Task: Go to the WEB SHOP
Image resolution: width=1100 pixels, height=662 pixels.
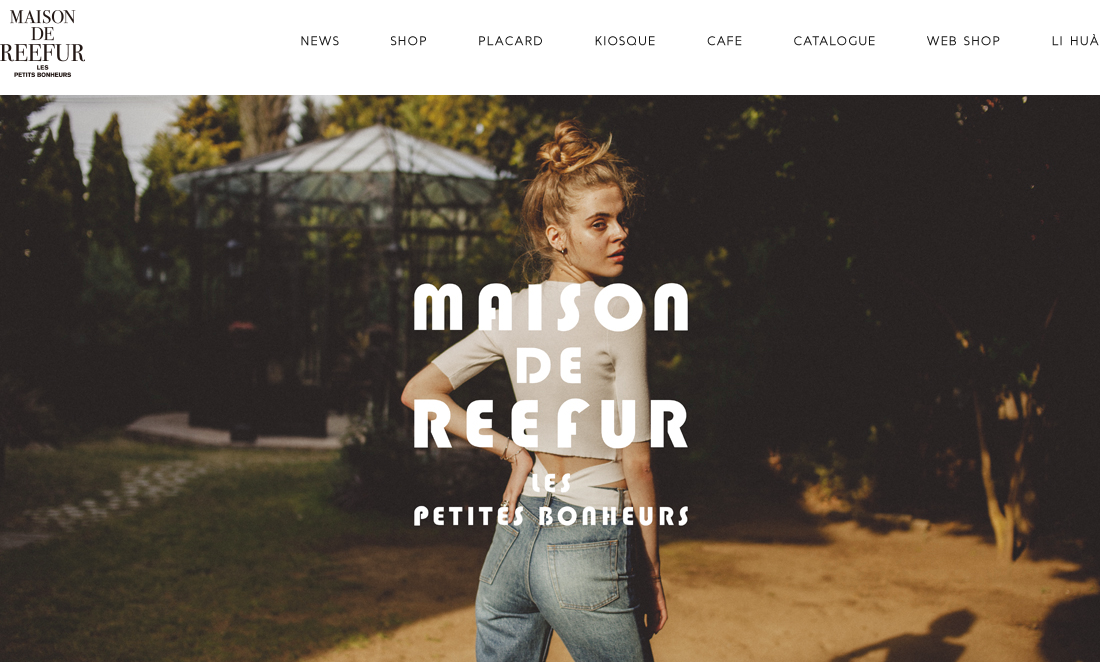Action: click(x=963, y=41)
